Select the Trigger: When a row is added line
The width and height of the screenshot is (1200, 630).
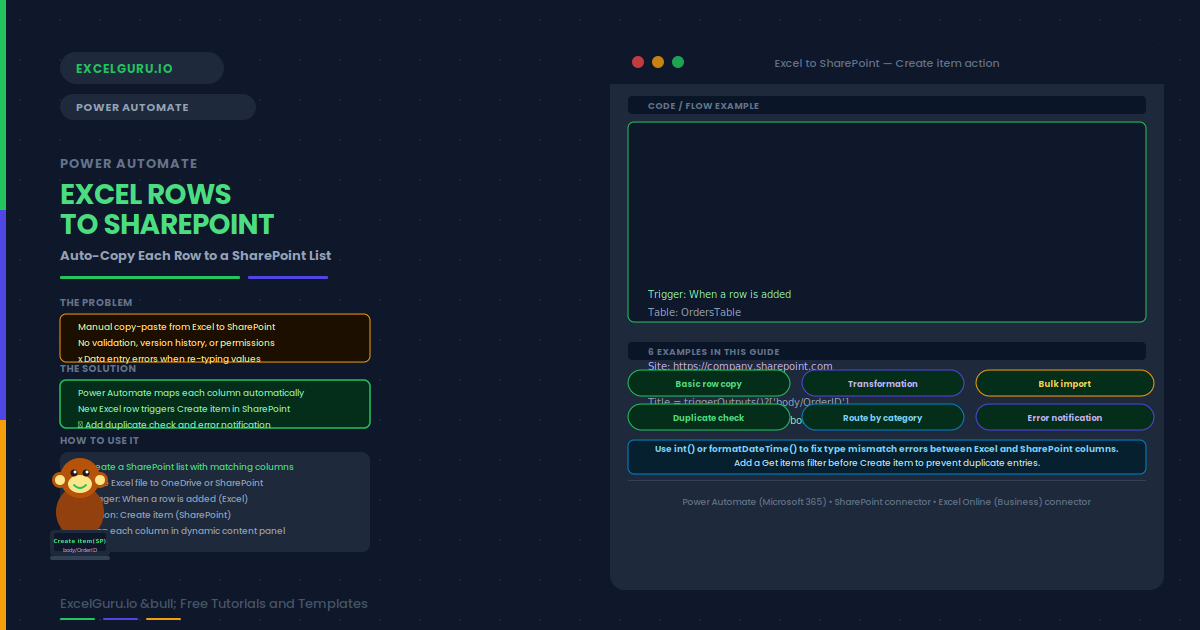point(720,294)
